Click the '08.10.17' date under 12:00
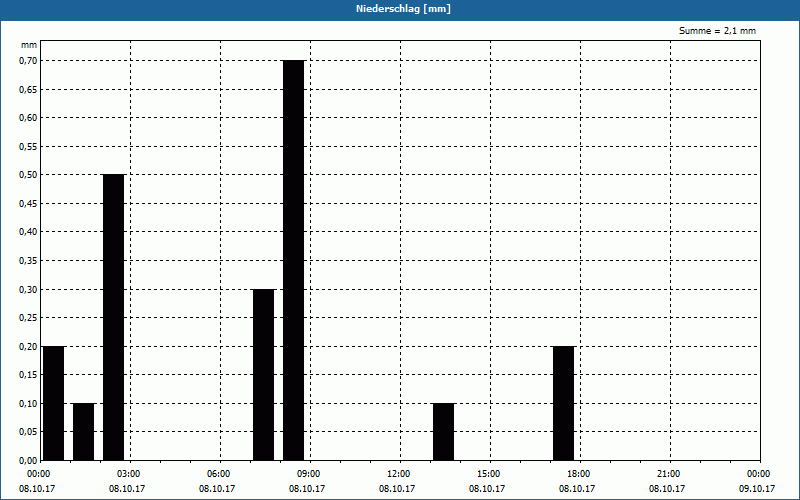This screenshot has width=800, height=500. (397, 489)
